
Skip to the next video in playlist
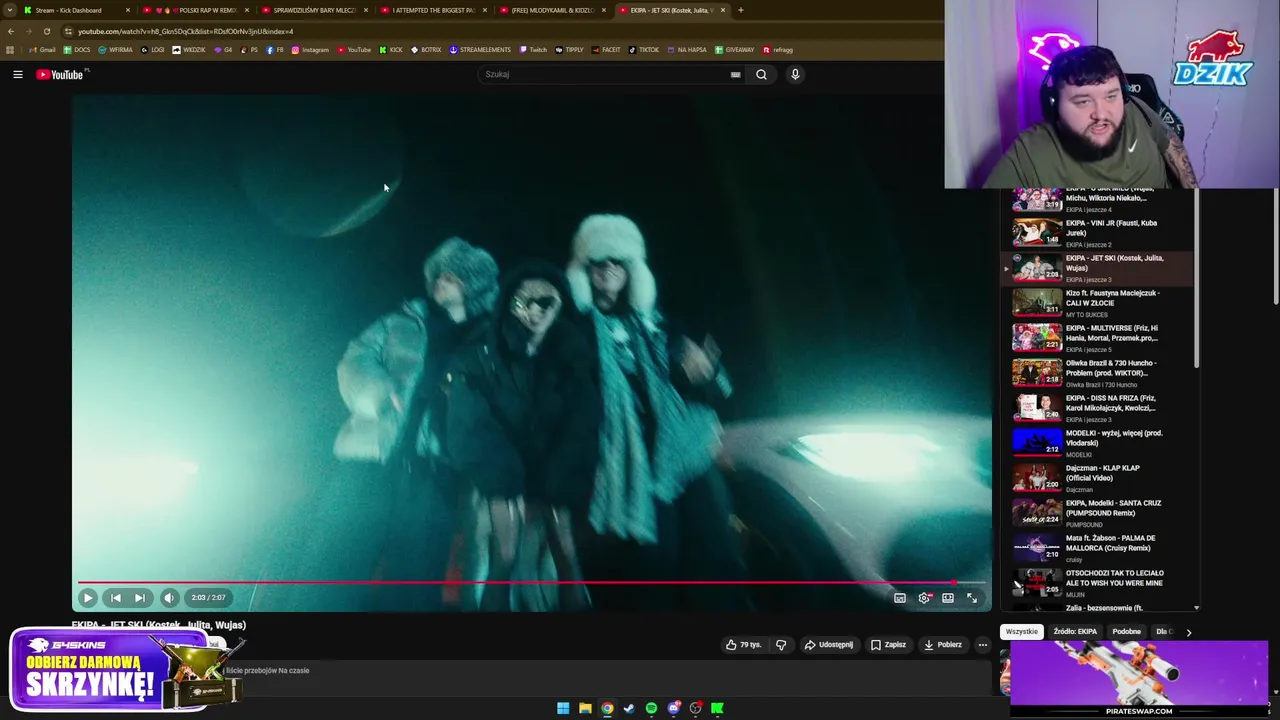(140, 598)
